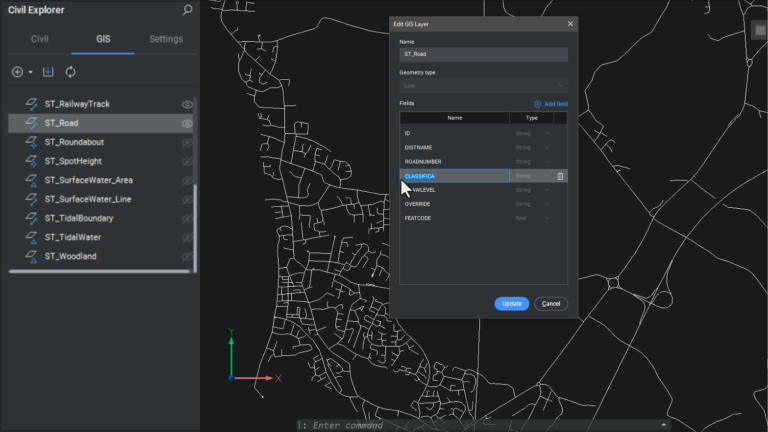This screenshot has width=768, height=432.
Task: Open the Geometry type dropdown
Action: pyautogui.click(x=483, y=86)
